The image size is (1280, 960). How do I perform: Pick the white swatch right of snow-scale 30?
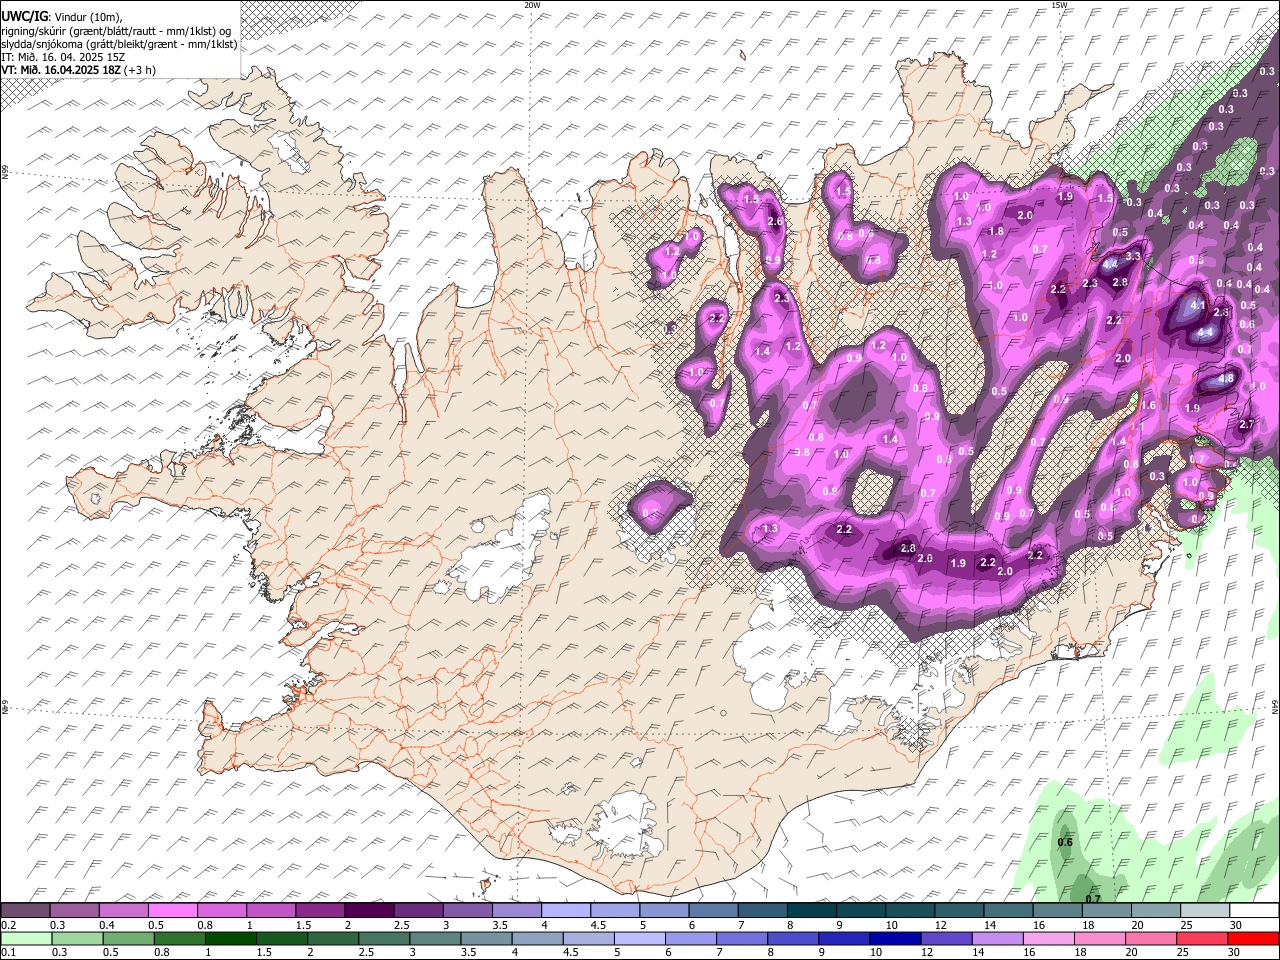pyautogui.click(x=1255, y=911)
